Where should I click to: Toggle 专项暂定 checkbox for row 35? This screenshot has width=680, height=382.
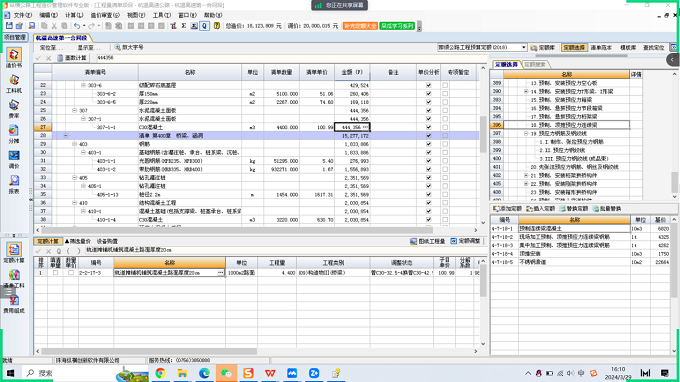[445, 195]
